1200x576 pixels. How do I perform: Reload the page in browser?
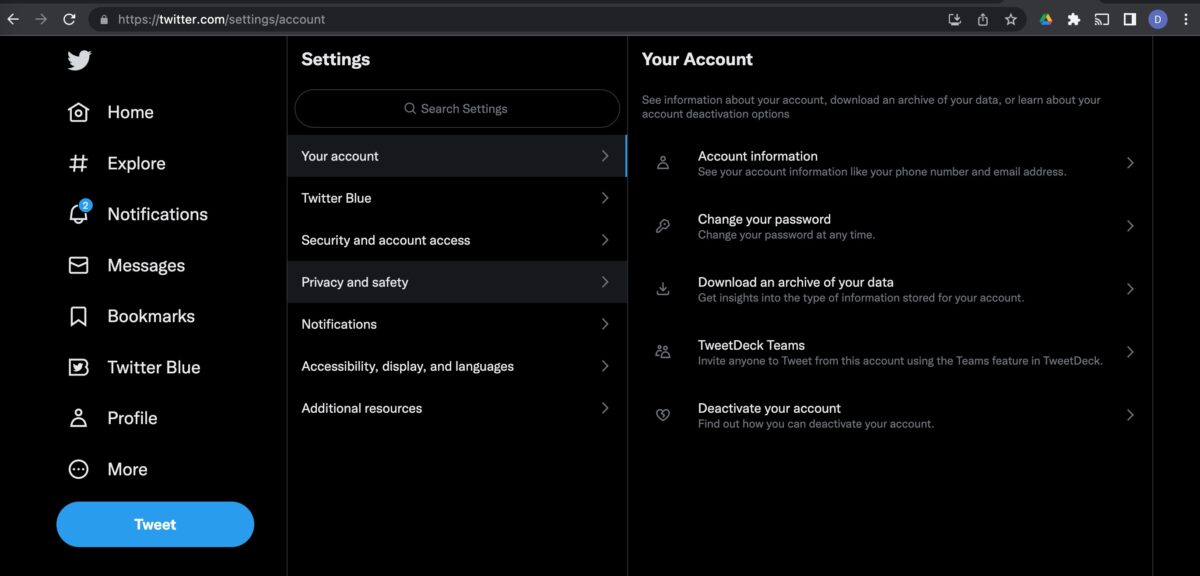(69, 19)
